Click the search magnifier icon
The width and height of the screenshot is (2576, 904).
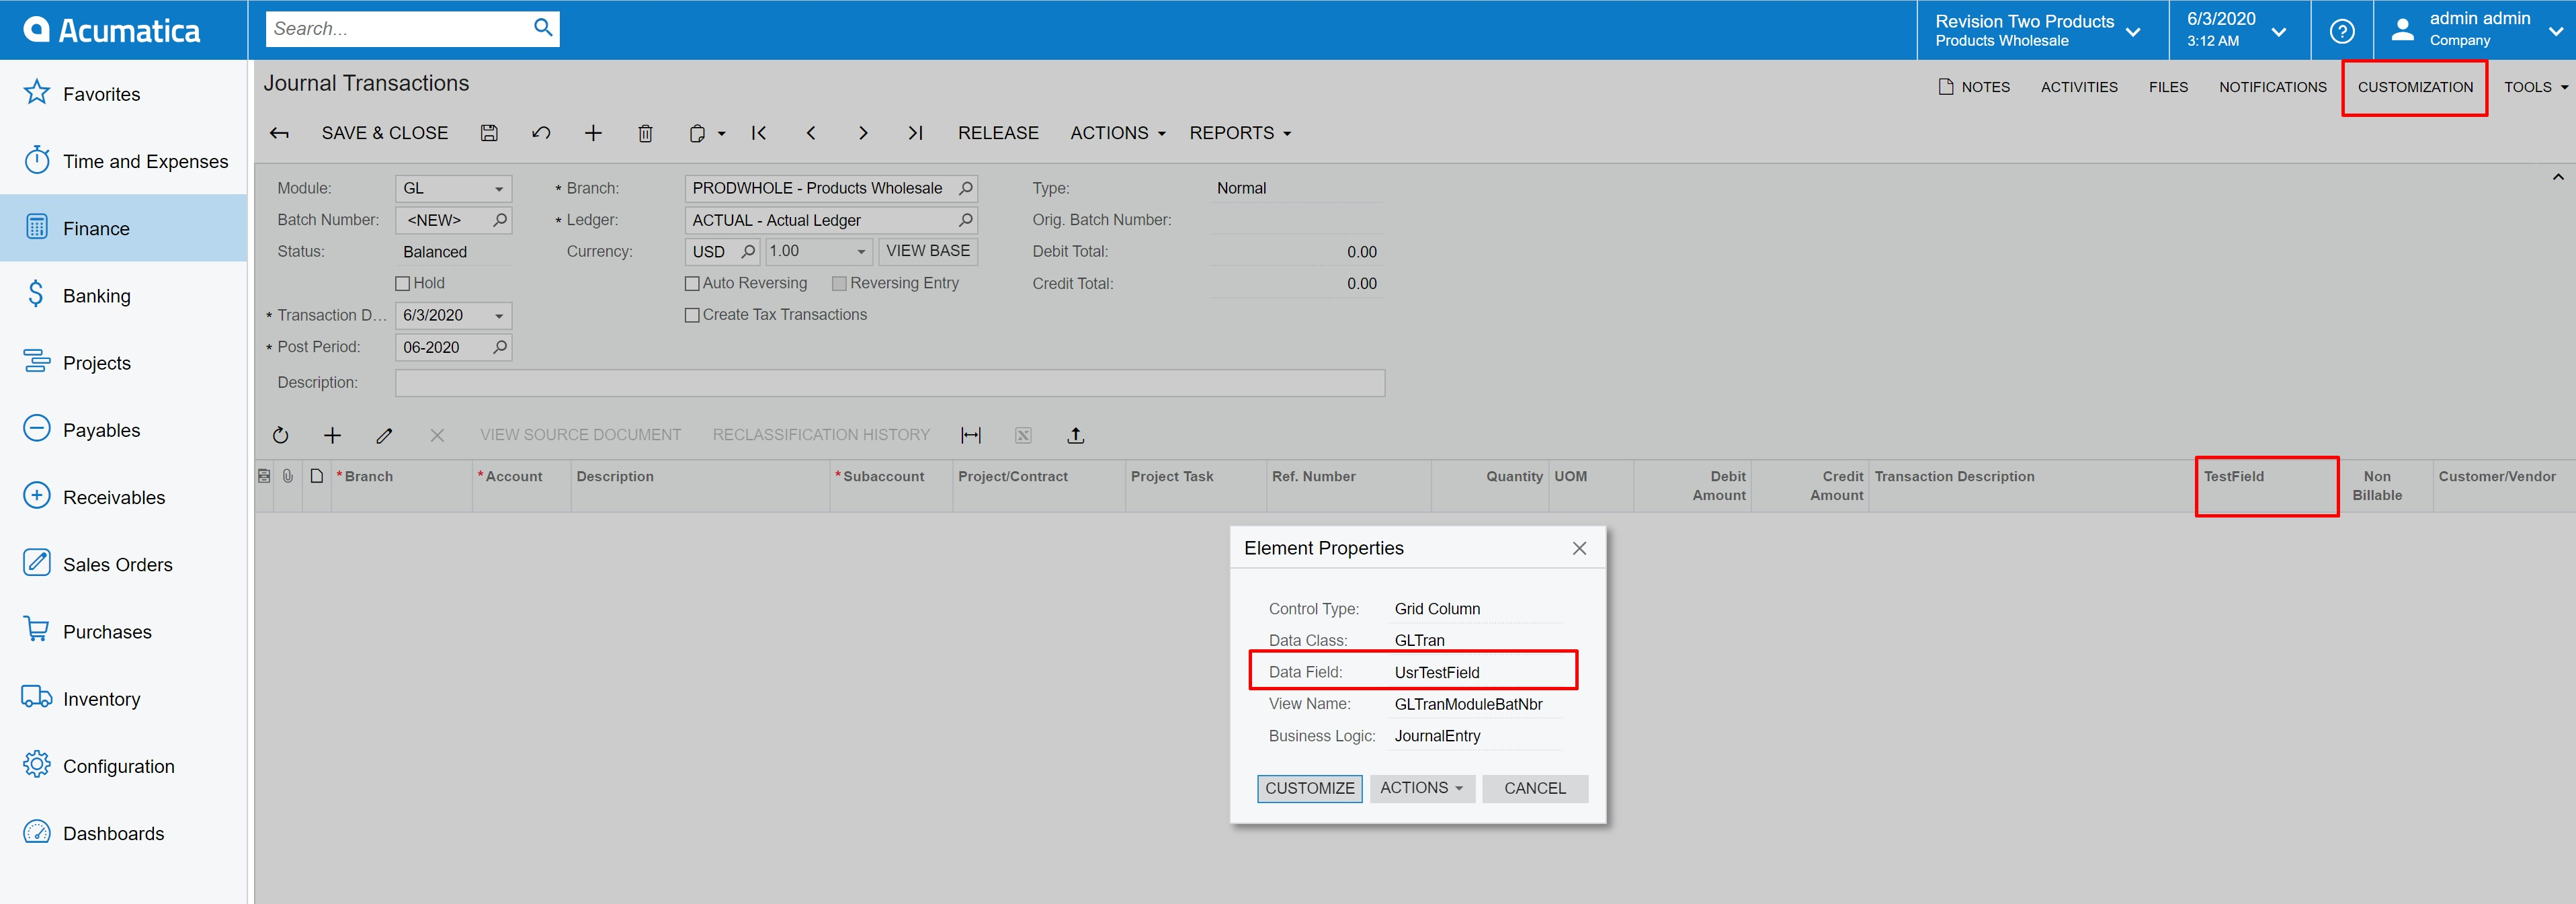(543, 28)
